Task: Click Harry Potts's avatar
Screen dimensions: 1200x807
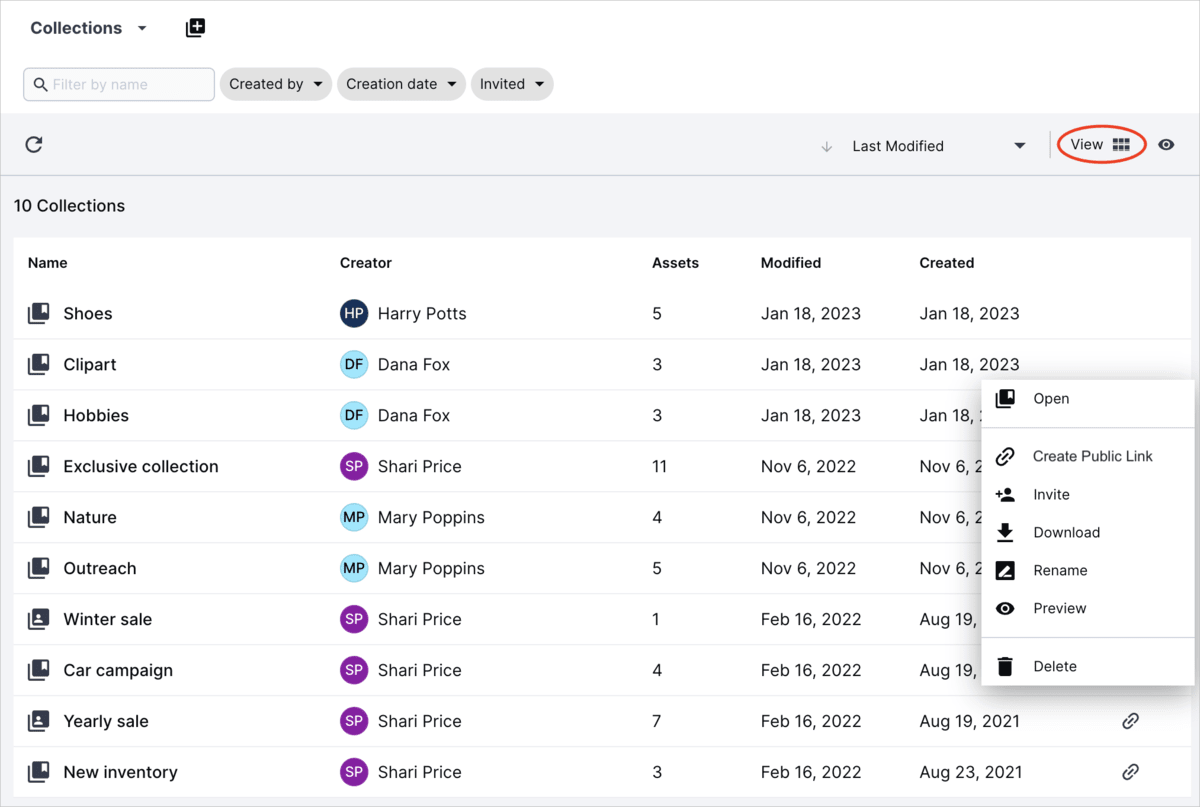Action: click(353, 313)
